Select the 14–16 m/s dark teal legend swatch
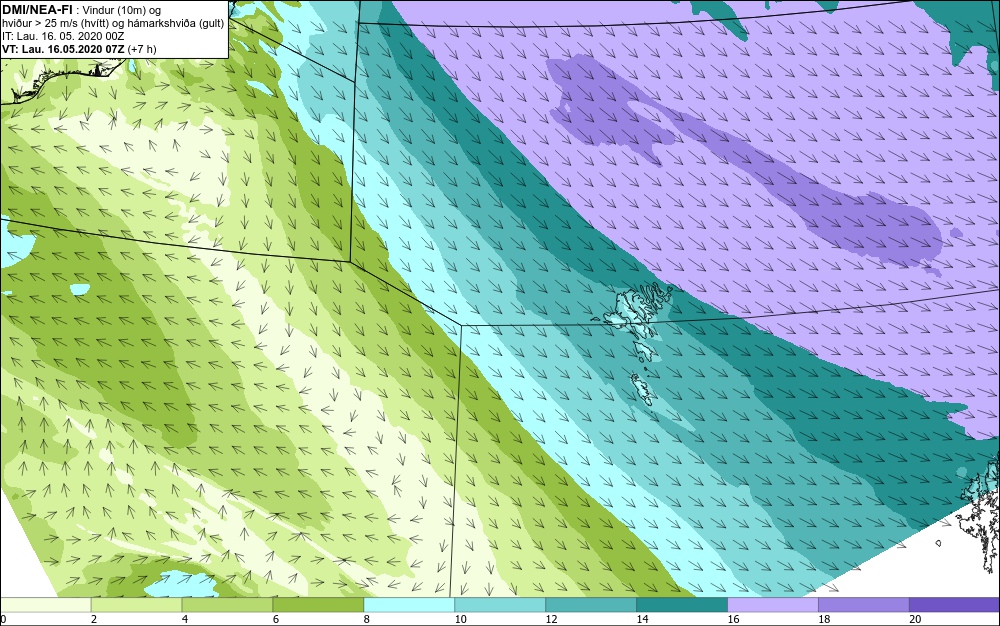The height and width of the screenshot is (626, 1000). click(682, 604)
